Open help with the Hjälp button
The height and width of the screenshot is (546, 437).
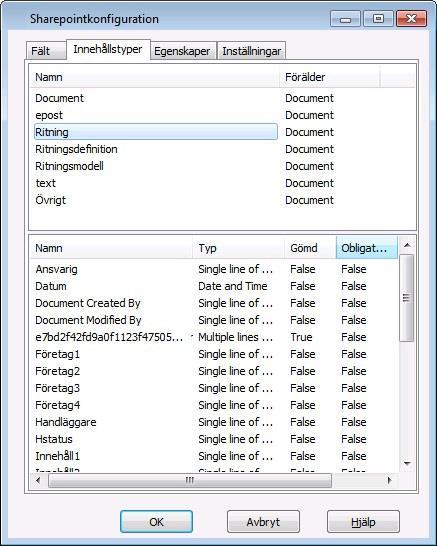pyautogui.click(x=363, y=522)
